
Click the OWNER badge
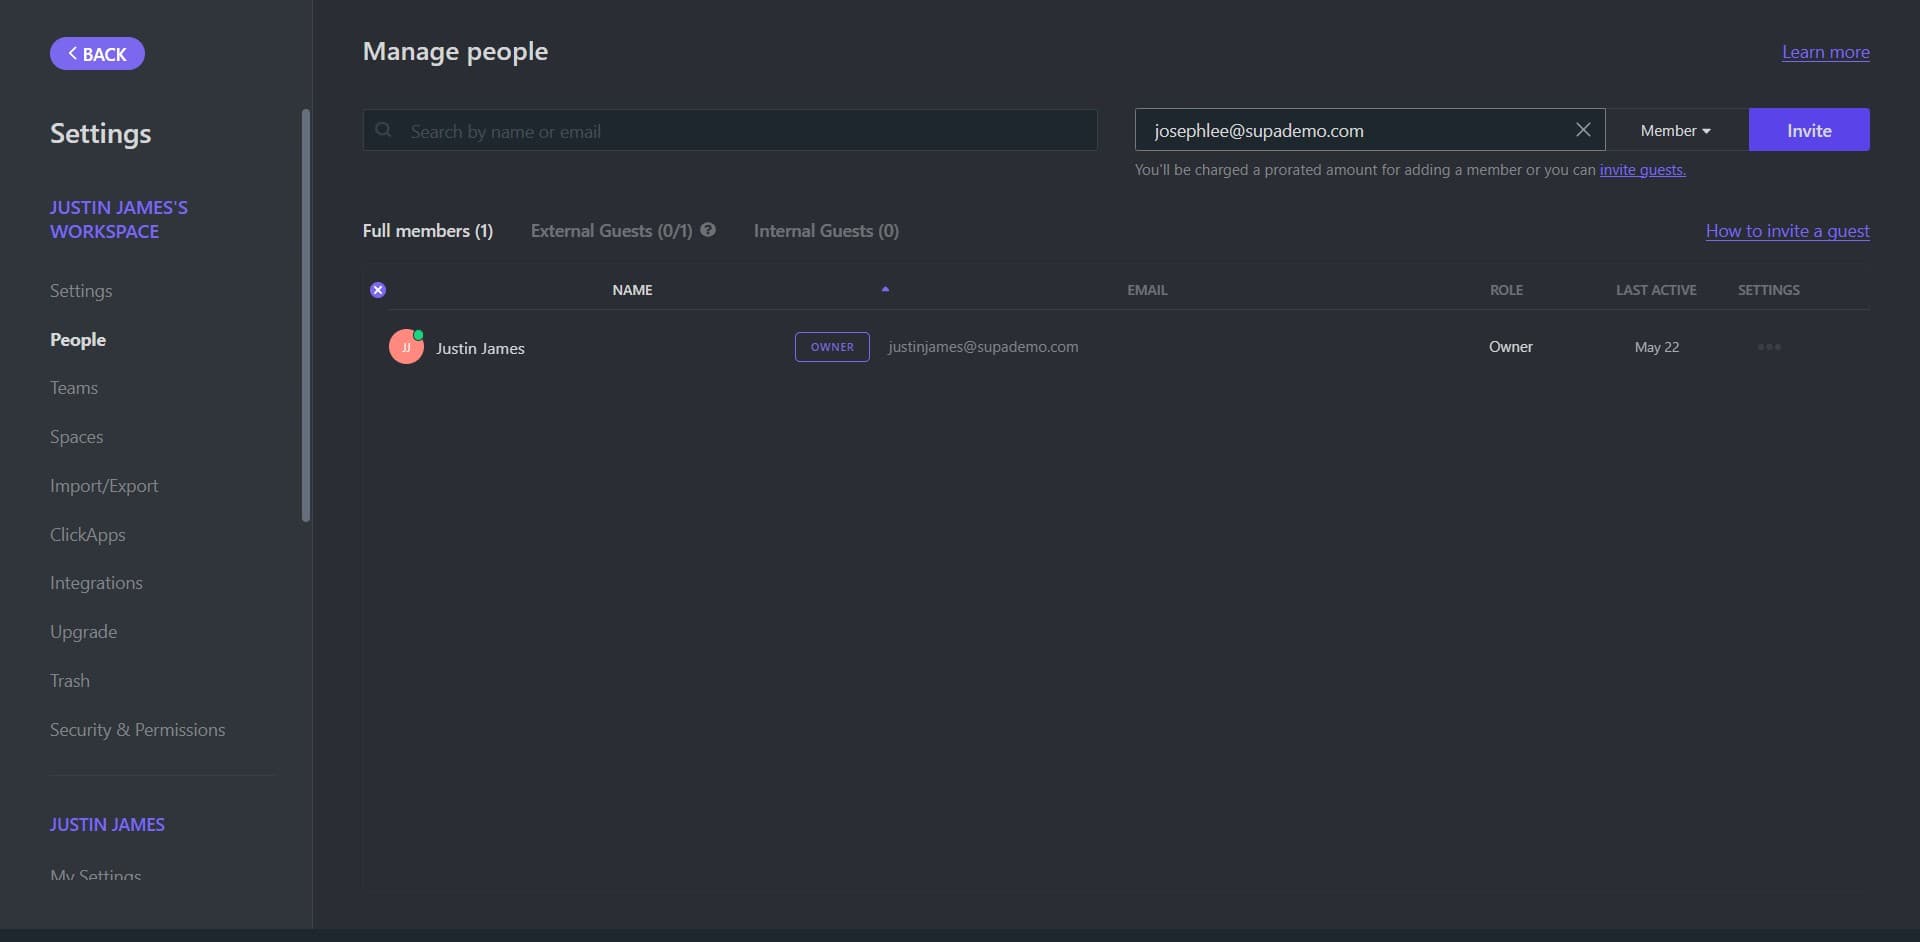(x=832, y=347)
